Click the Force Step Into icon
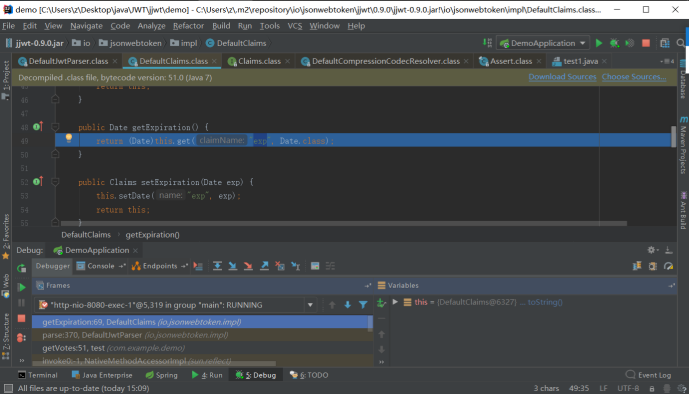Screen dimensions: 689x394 point(248,266)
